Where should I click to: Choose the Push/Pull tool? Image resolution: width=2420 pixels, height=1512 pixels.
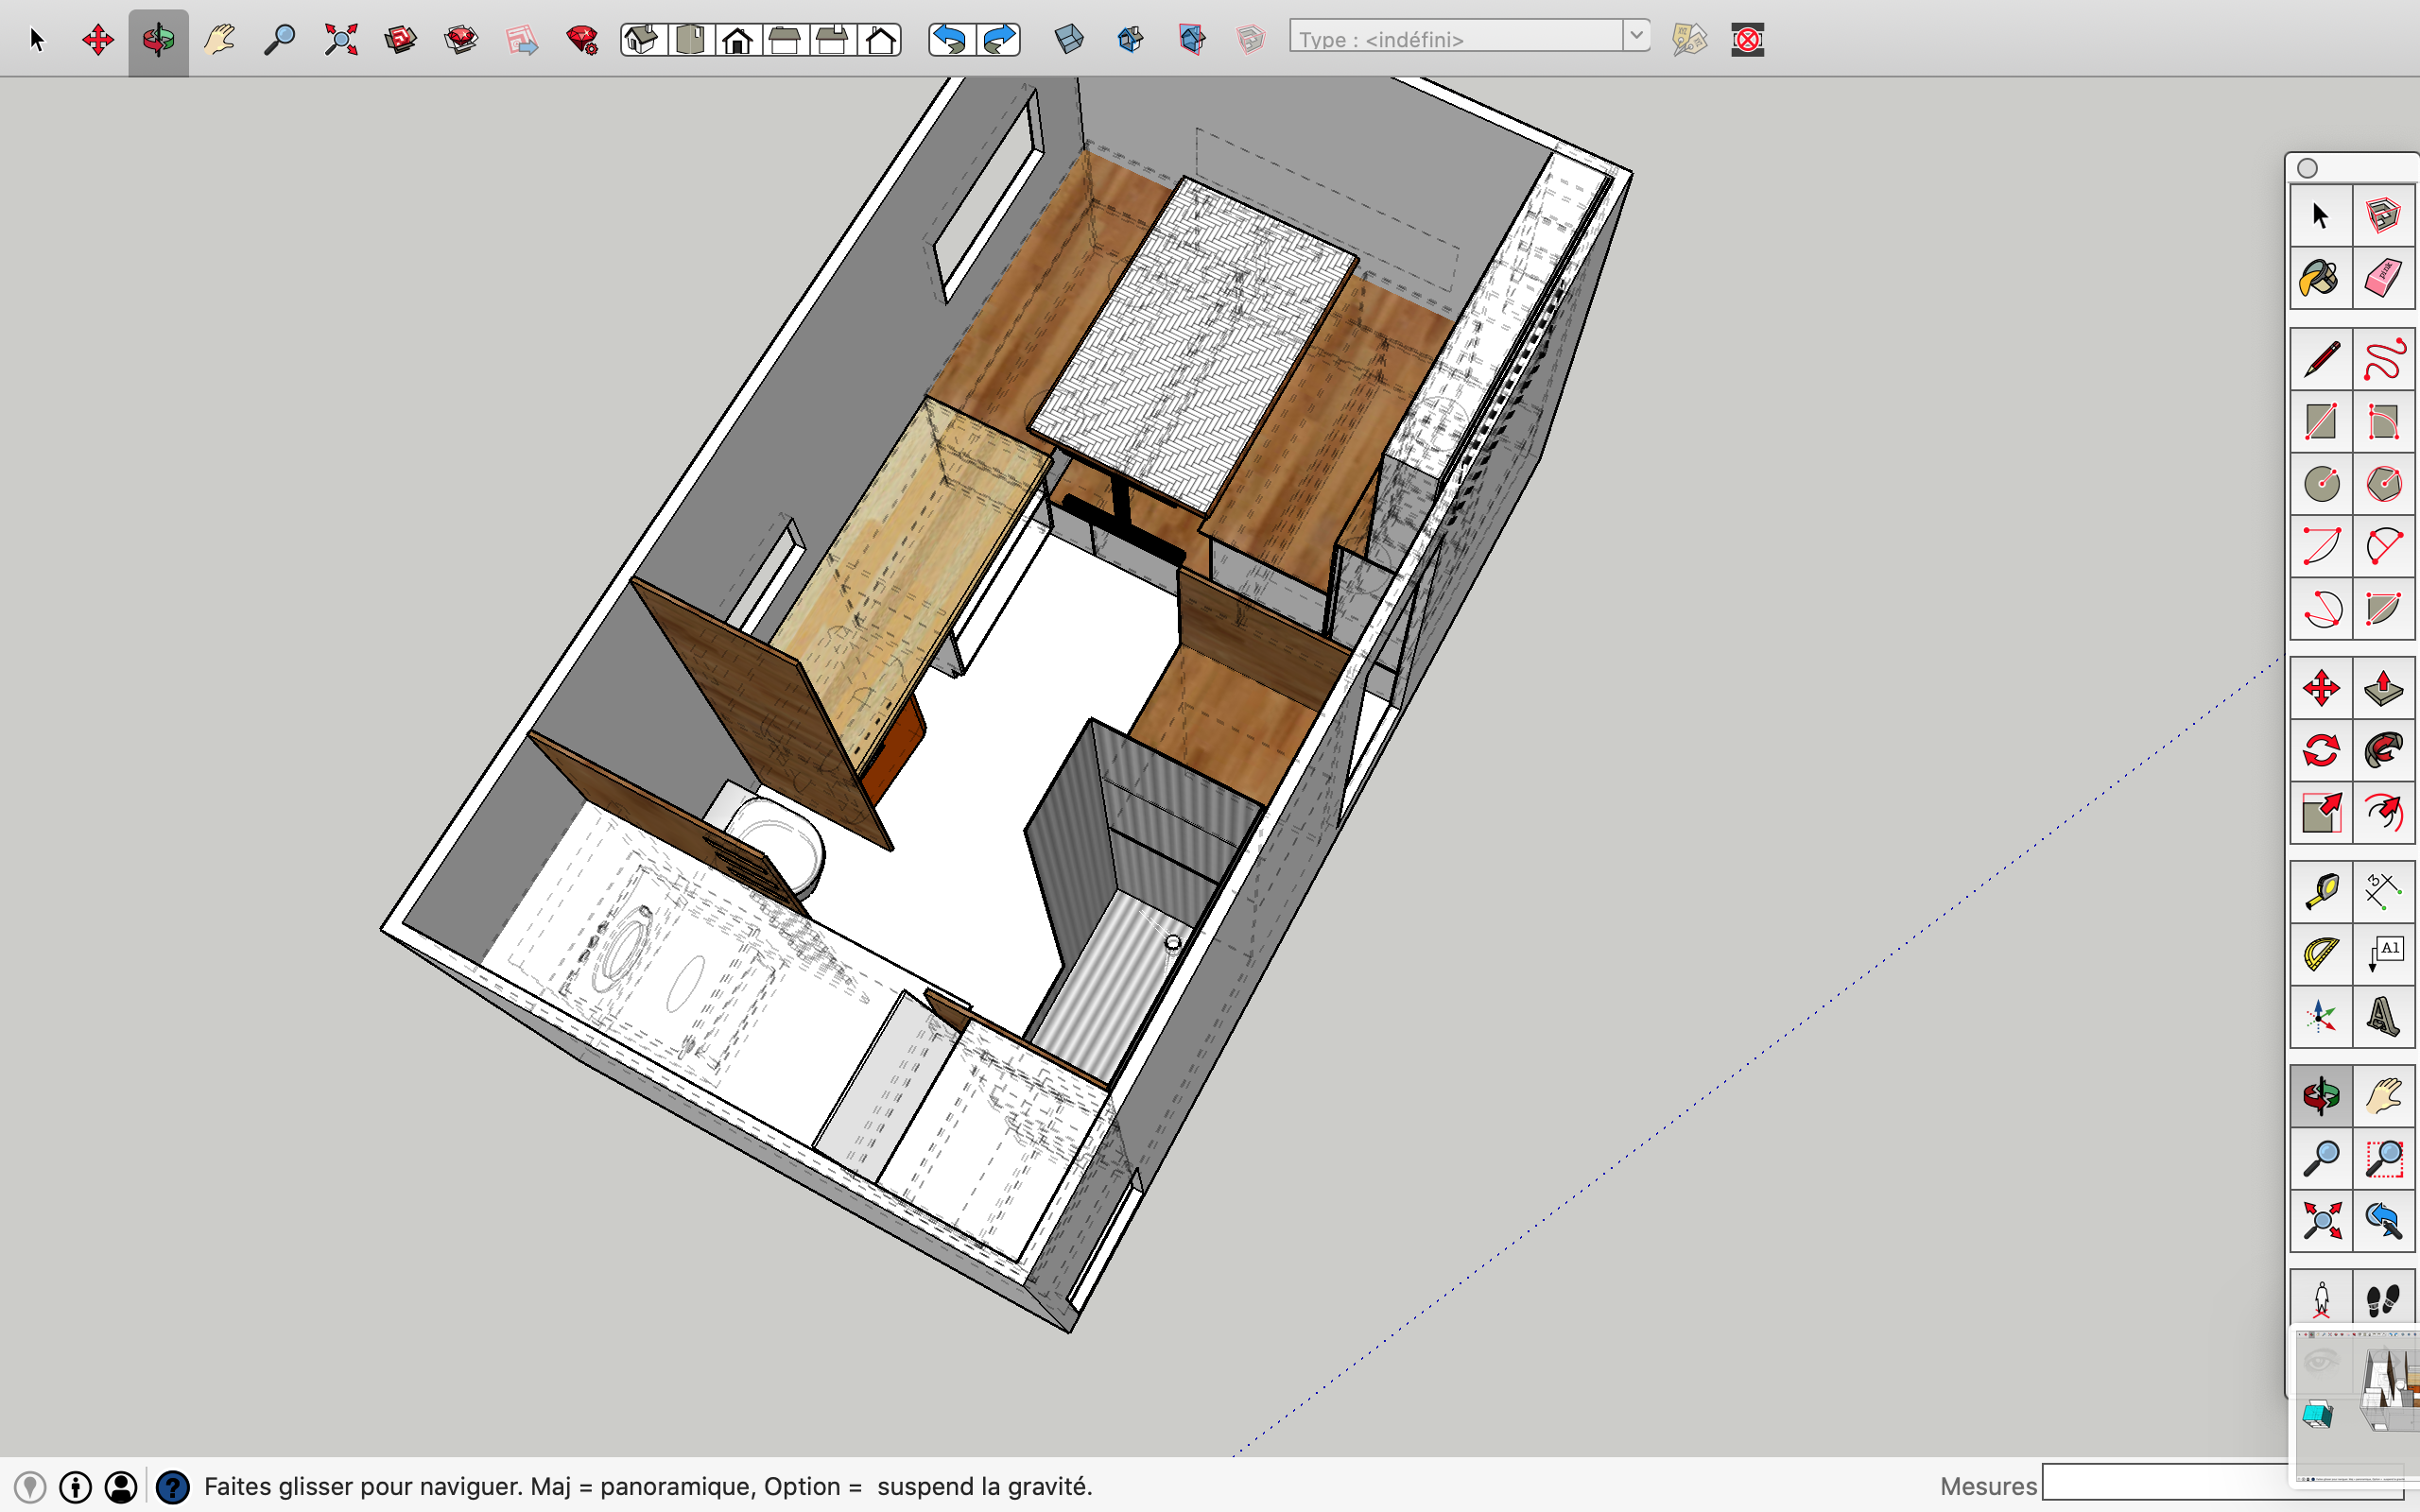pyautogui.click(x=2383, y=688)
